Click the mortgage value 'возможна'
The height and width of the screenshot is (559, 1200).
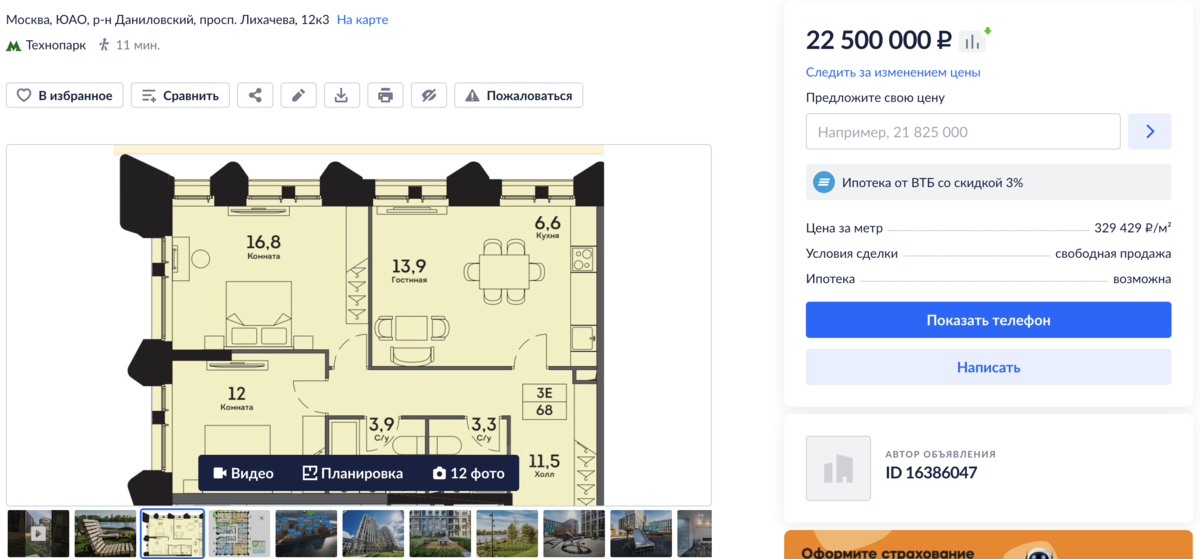point(1142,279)
